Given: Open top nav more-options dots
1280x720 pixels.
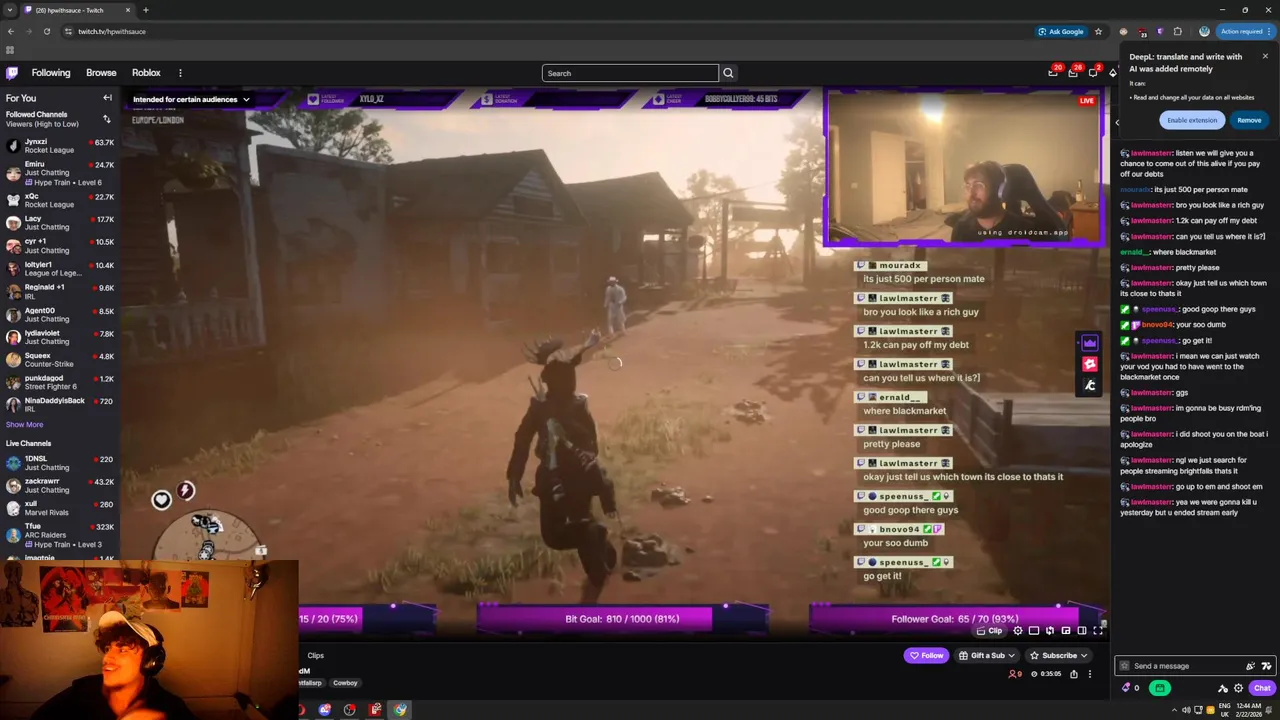Looking at the screenshot, I should click(180, 73).
